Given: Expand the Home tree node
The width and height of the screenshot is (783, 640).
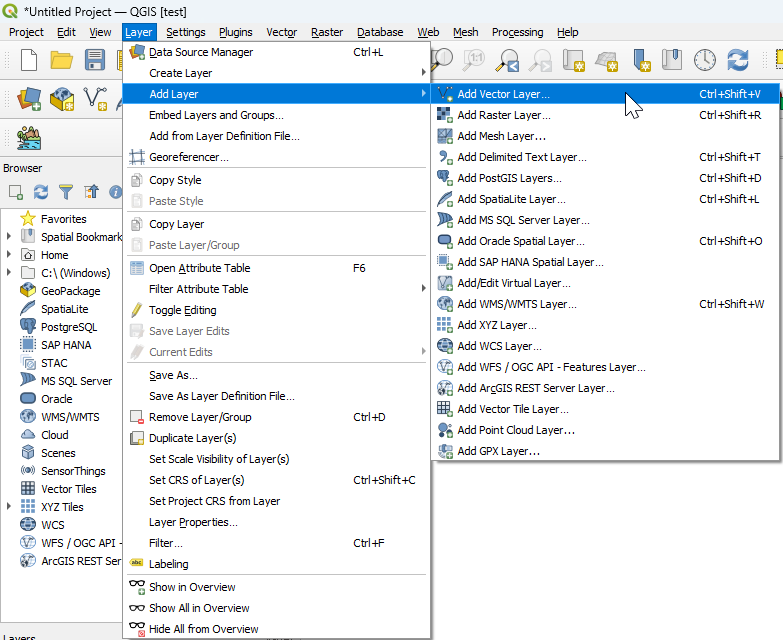Looking at the screenshot, I should click(9, 255).
